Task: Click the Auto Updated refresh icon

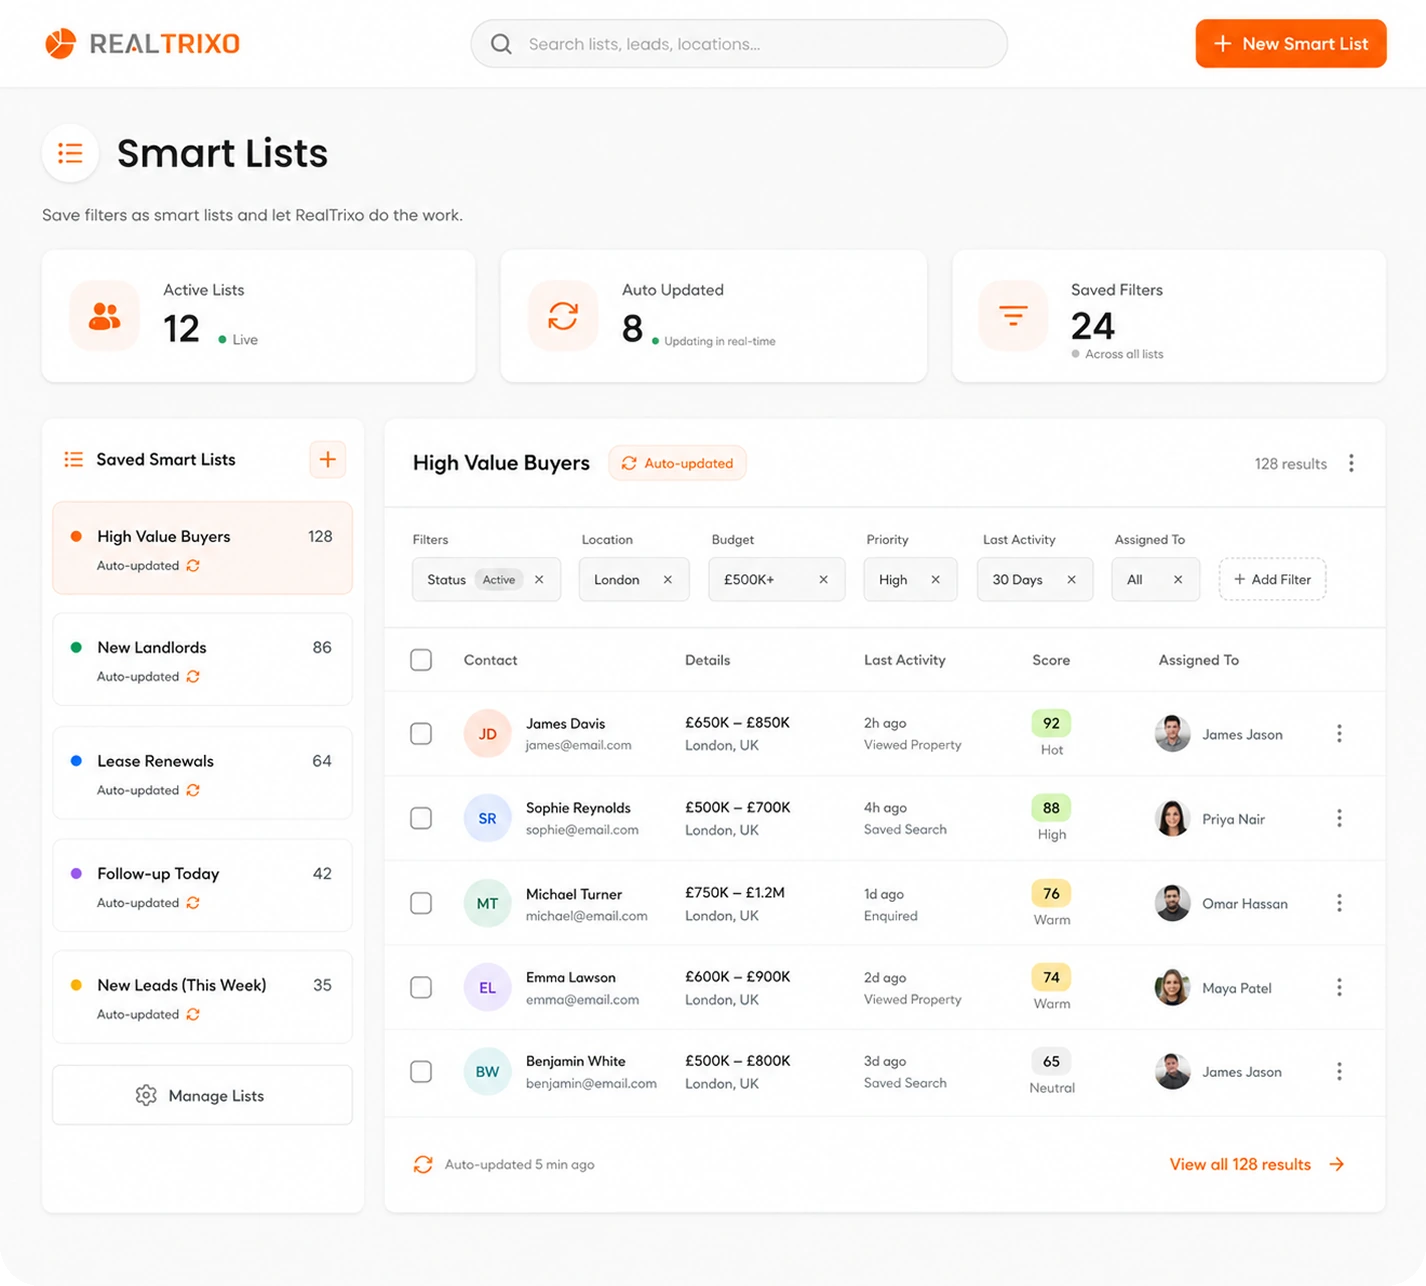Action: (x=563, y=316)
